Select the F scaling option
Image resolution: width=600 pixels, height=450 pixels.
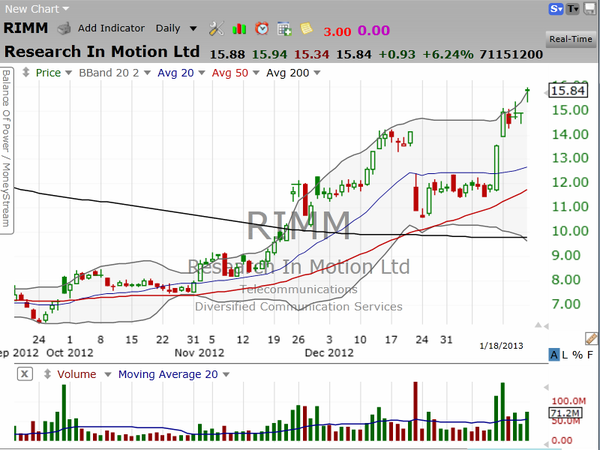click(590, 355)
